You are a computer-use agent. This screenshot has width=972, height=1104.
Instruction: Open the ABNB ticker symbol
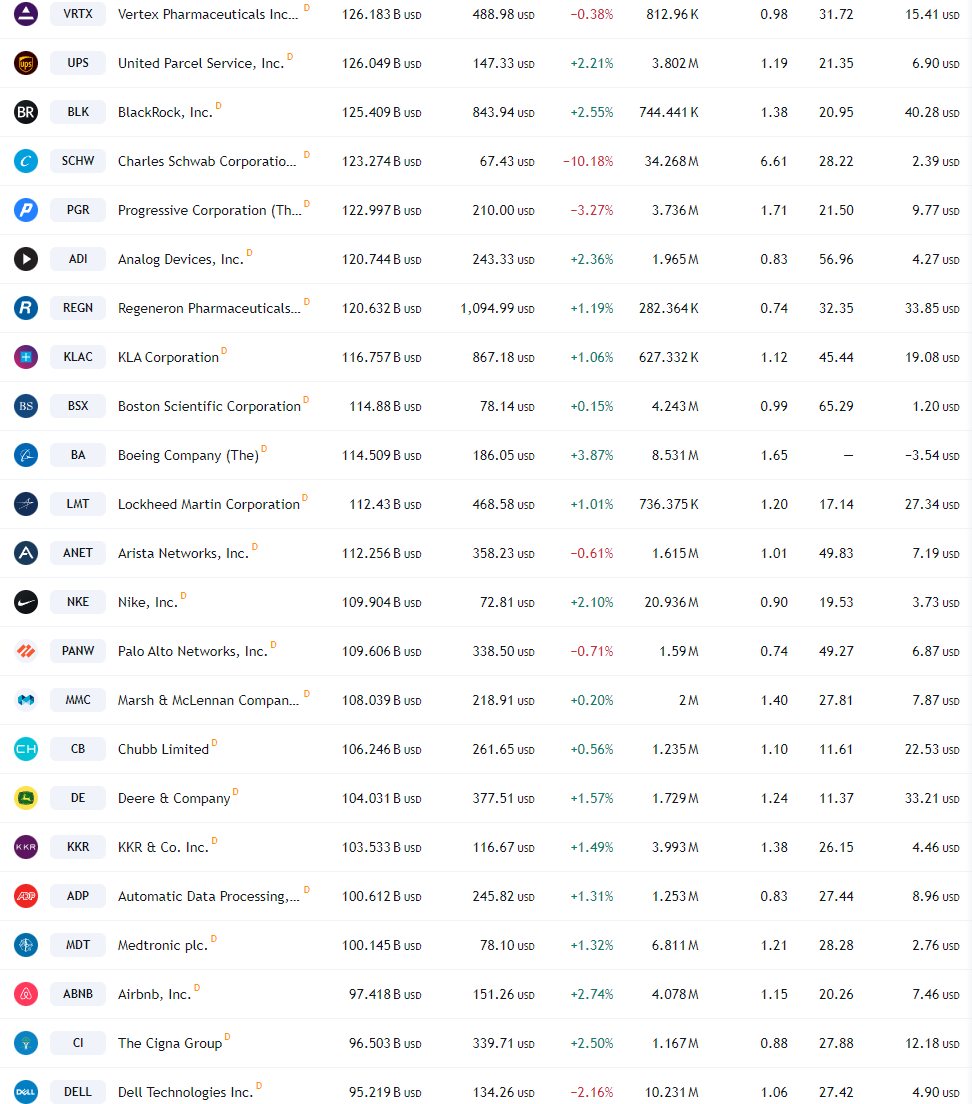pos(78,993)
